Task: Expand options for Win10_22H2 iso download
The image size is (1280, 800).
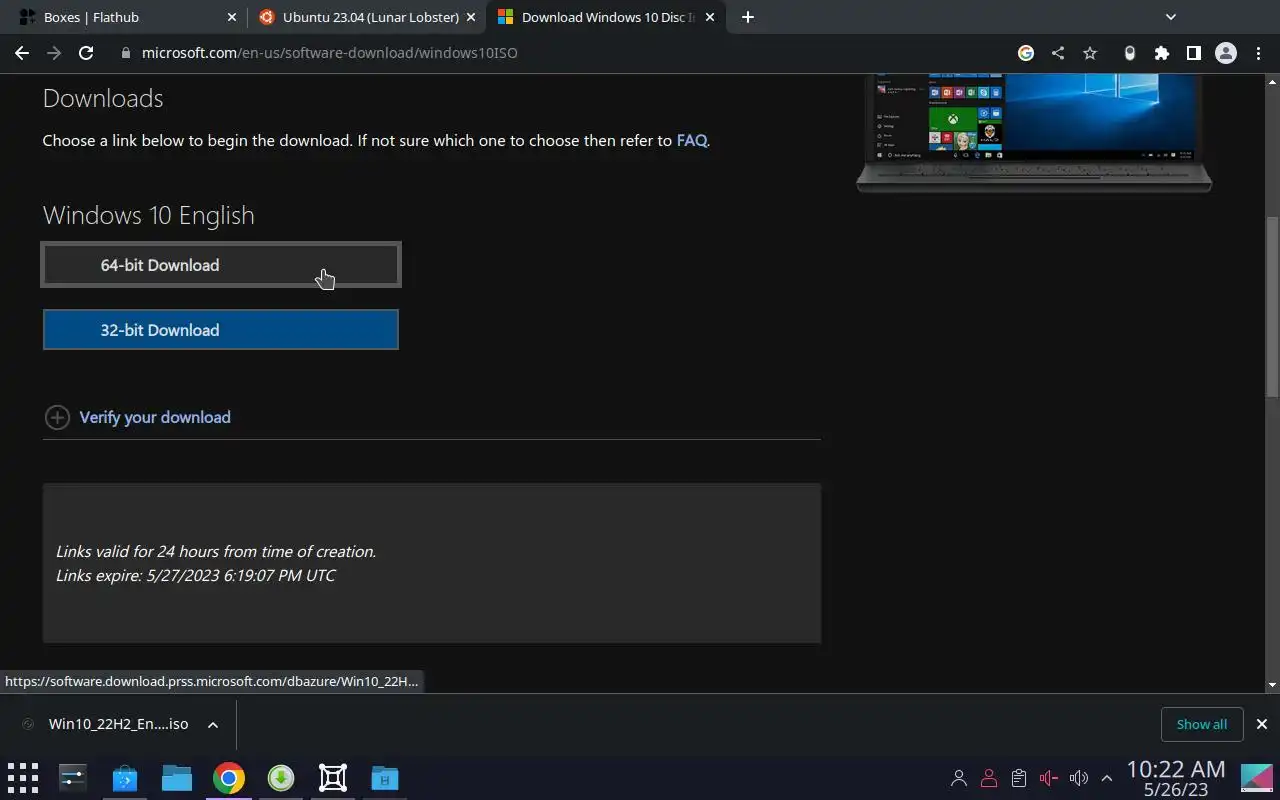Action: click(x=213, y=725)
